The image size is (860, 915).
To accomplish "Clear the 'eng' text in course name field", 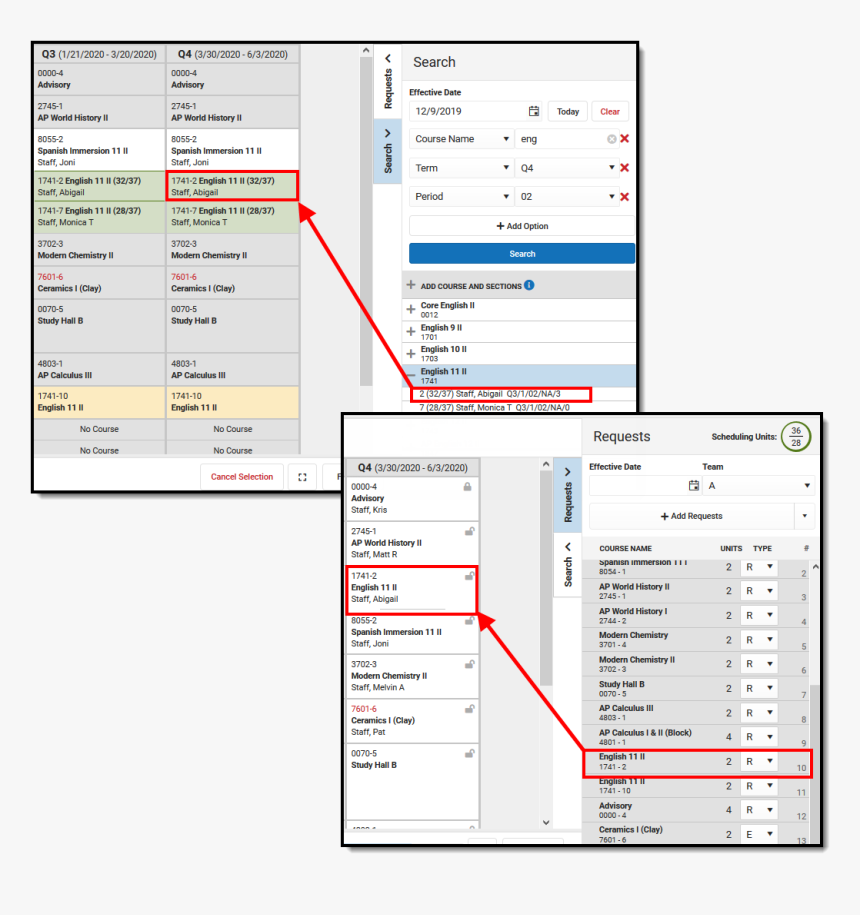I will click(x=611, y=139).
